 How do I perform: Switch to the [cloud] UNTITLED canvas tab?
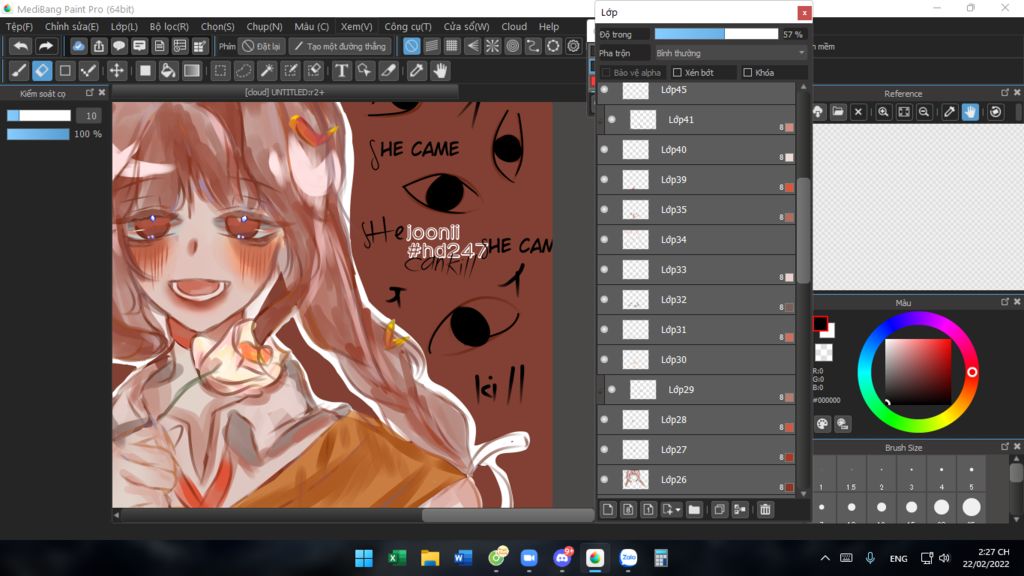pos(285,93)
